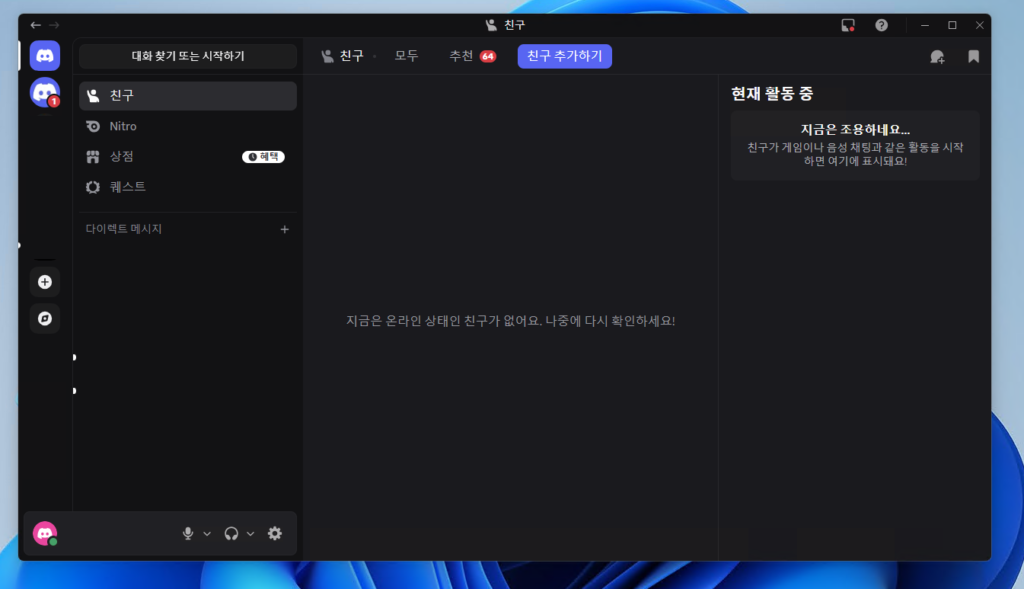Open user settings gear icon
Viewport: 1024px width, 589px height.
(x=275, y=534)
